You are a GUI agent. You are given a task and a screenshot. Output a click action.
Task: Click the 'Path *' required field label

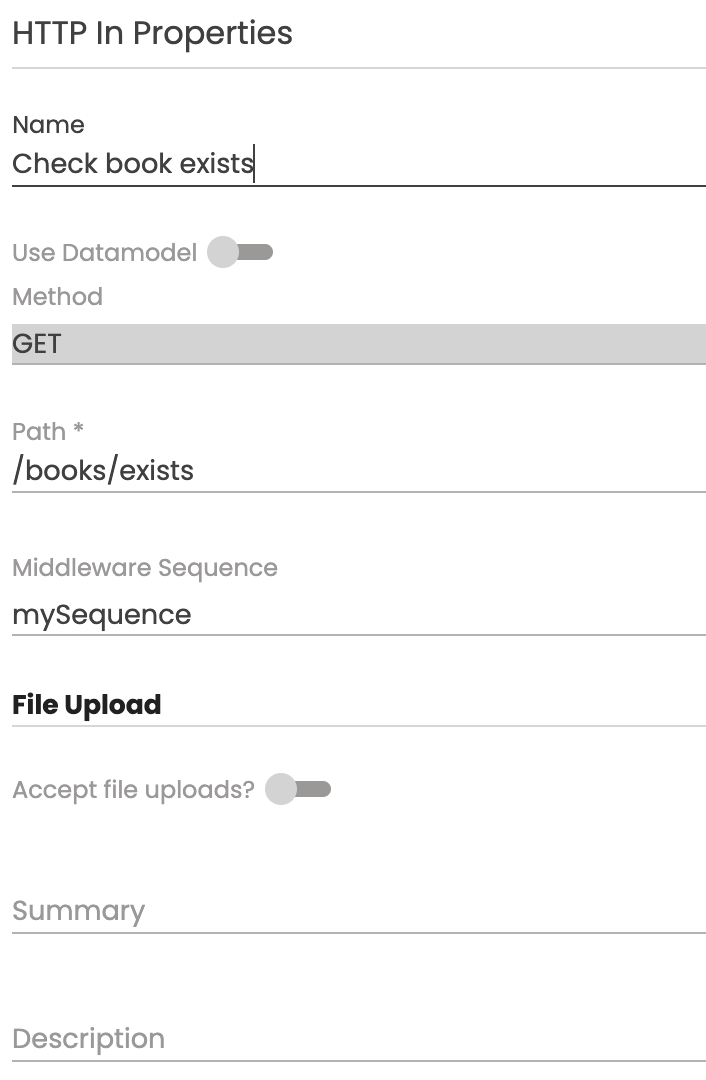[x=48, y=432]
